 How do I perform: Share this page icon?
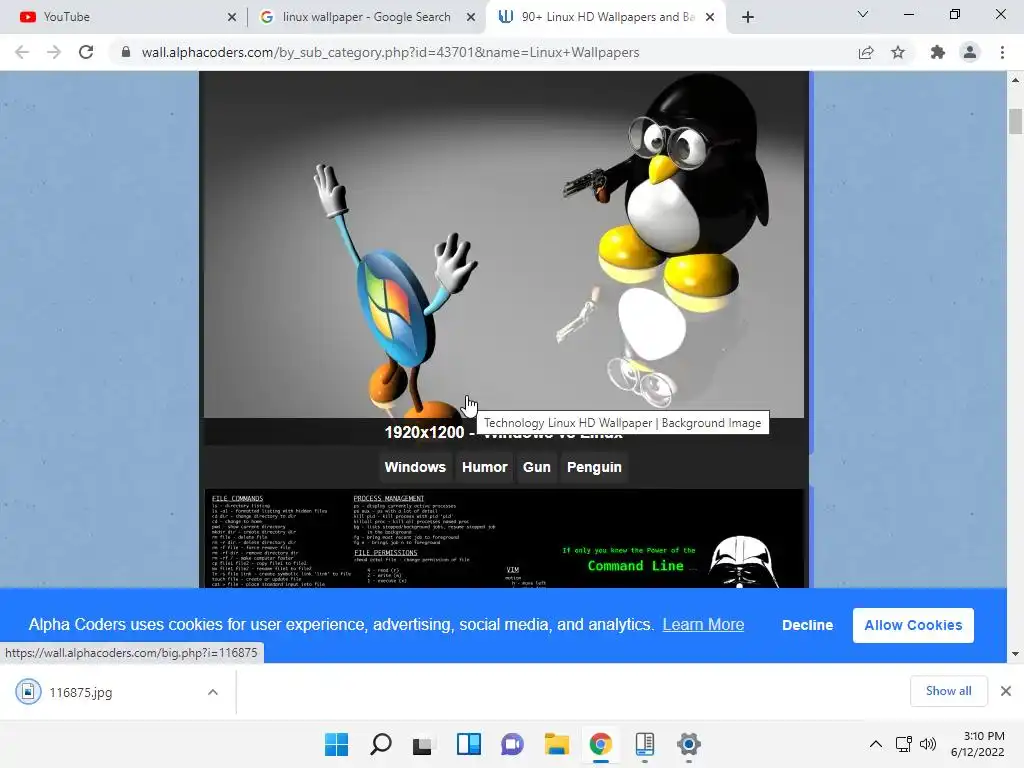866,52
